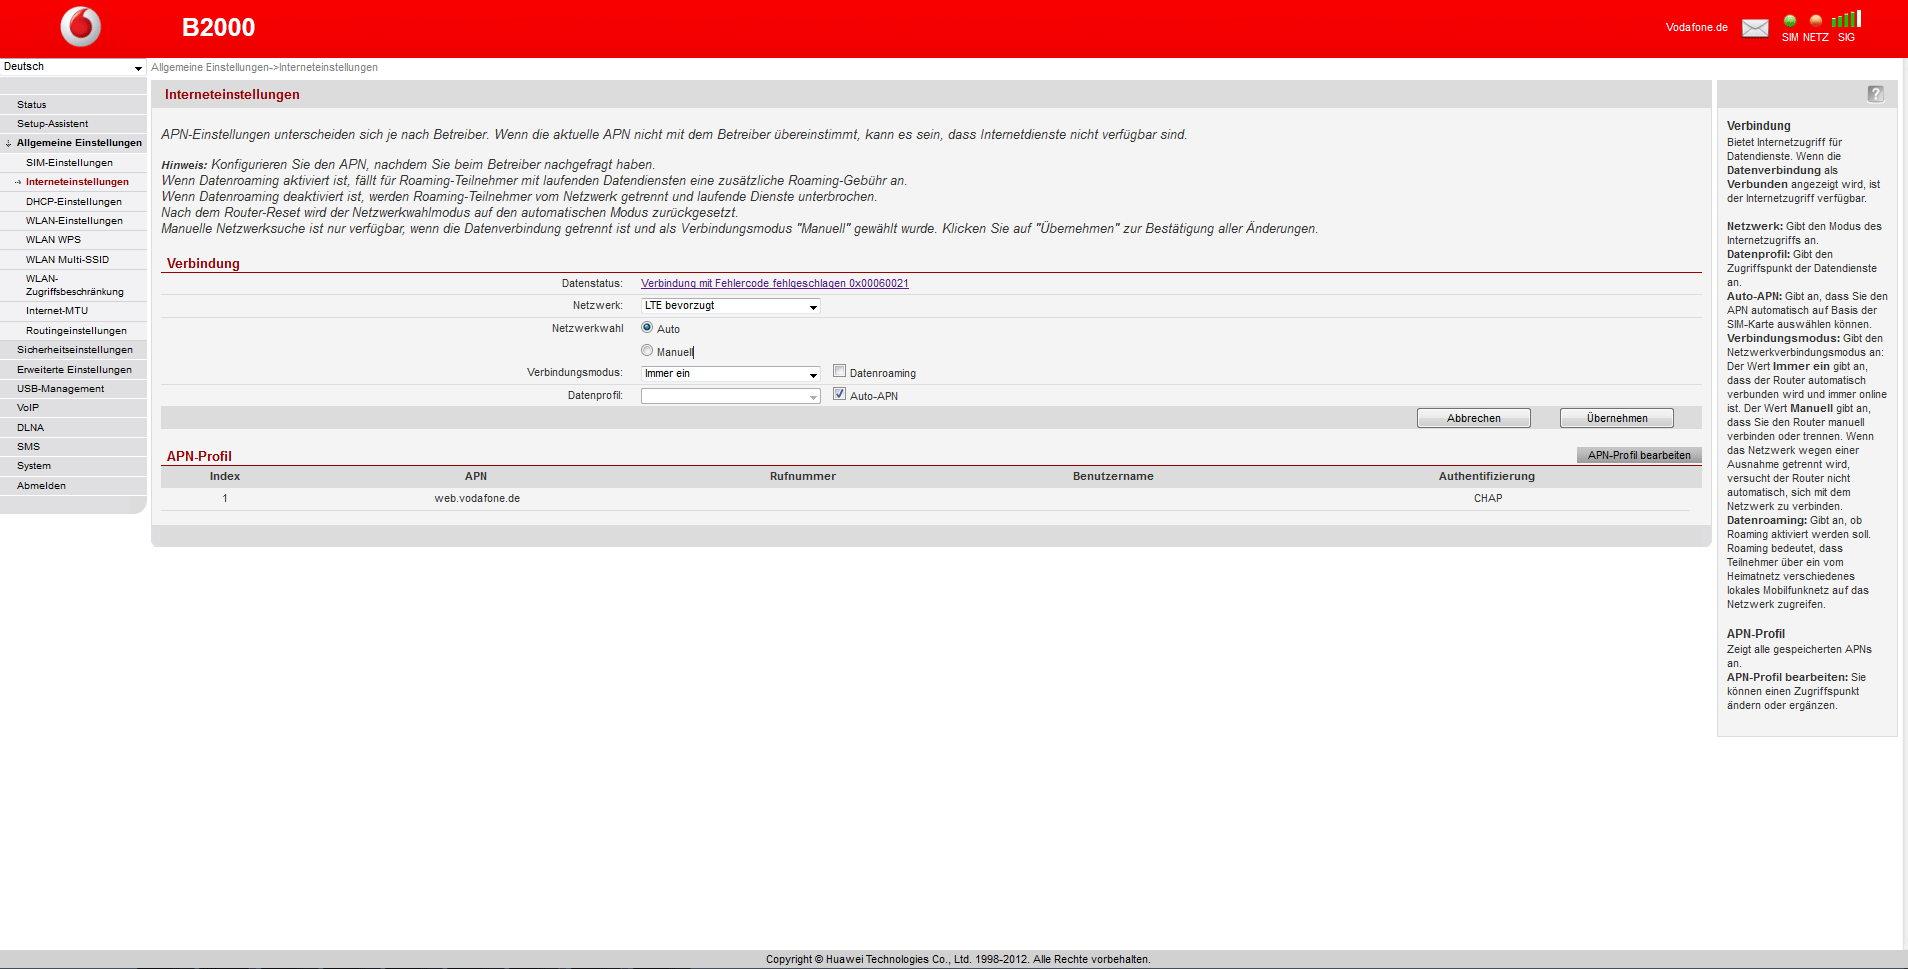
Task: Select the Auto network selection radio button
Action: (x=647, y=328)
